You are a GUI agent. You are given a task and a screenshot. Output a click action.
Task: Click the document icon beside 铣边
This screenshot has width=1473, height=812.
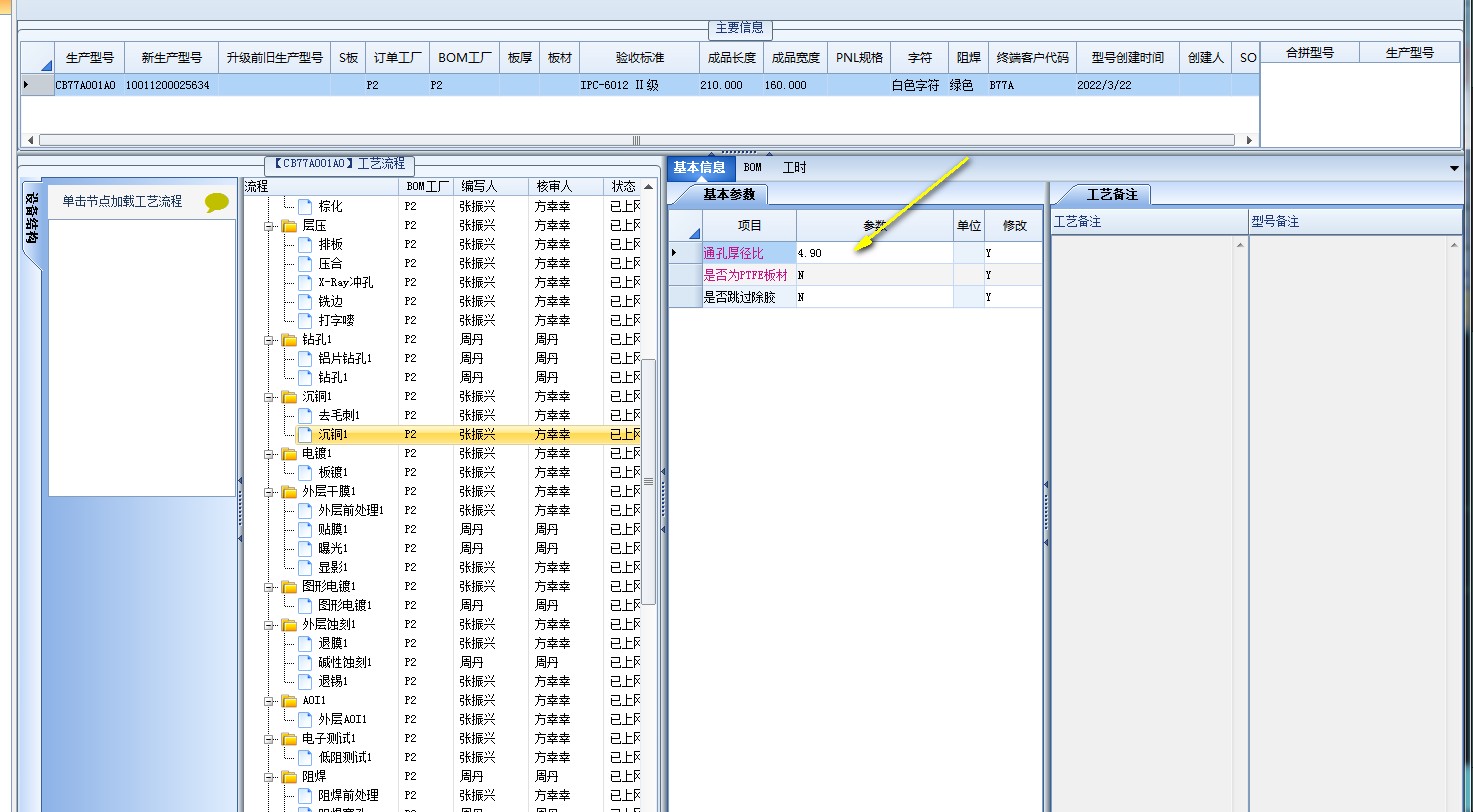coord(305,301)
